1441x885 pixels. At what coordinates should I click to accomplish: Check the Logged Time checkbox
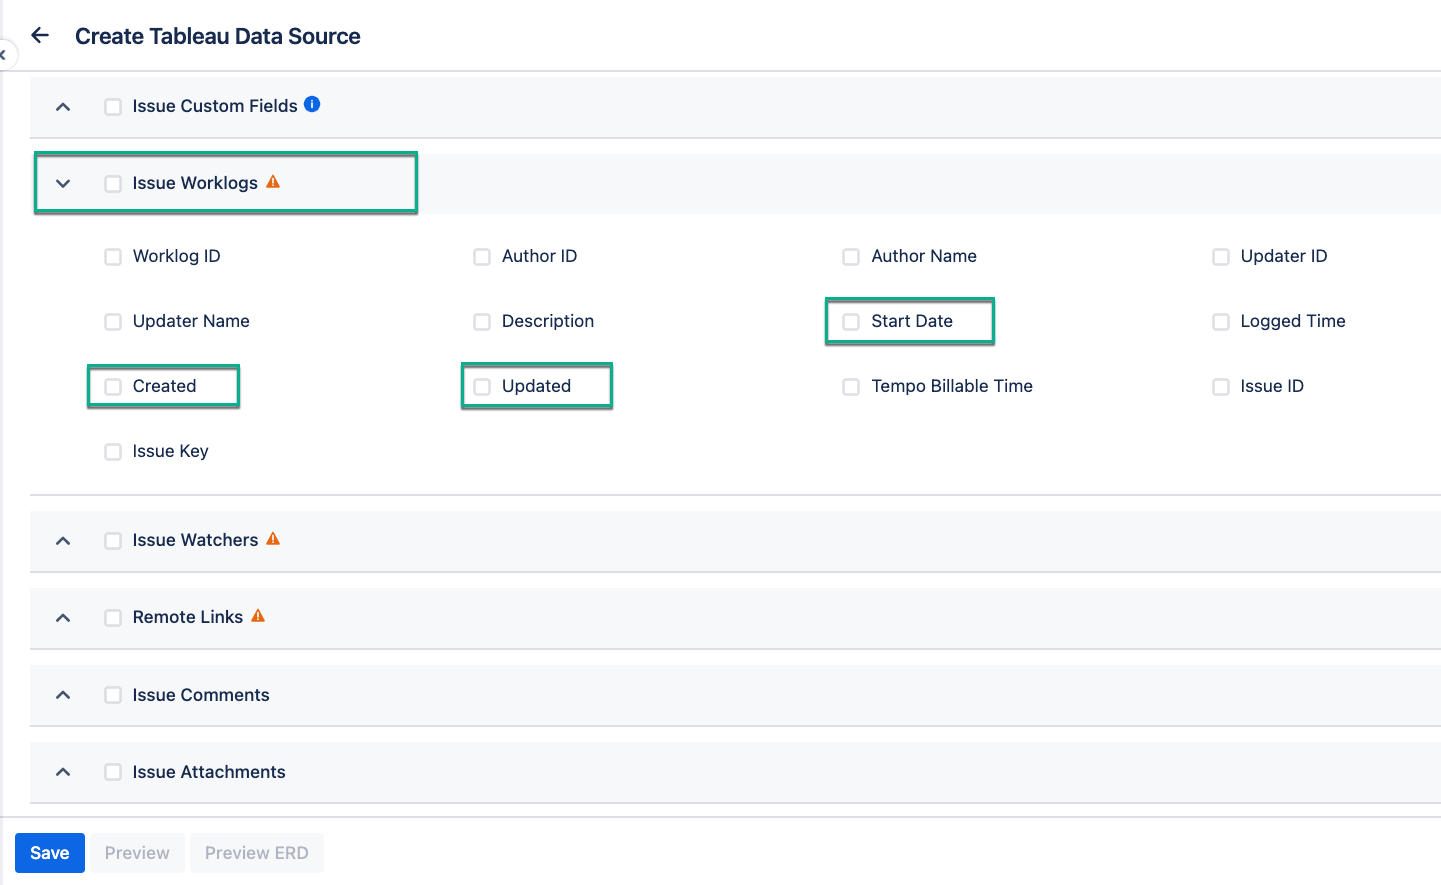[1221, 322]
